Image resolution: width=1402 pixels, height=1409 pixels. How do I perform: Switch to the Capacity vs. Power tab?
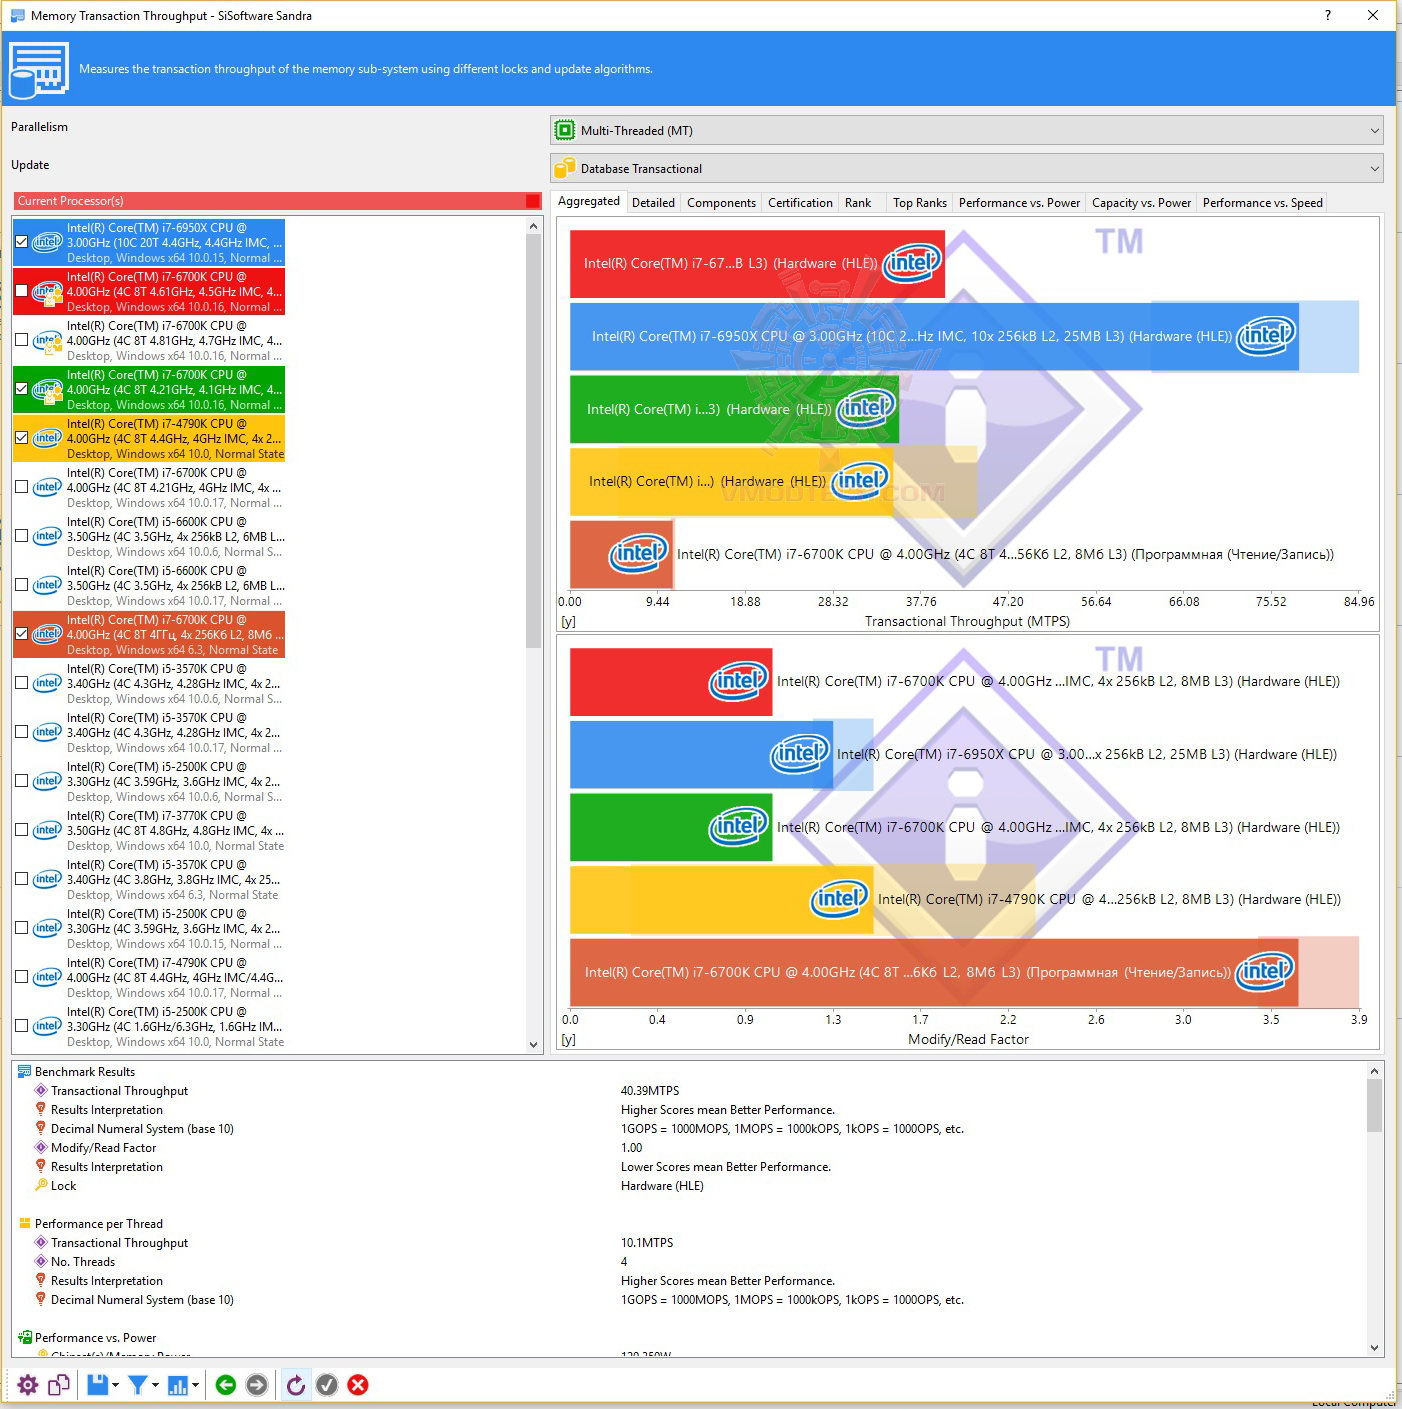(x=1141, y=203)
